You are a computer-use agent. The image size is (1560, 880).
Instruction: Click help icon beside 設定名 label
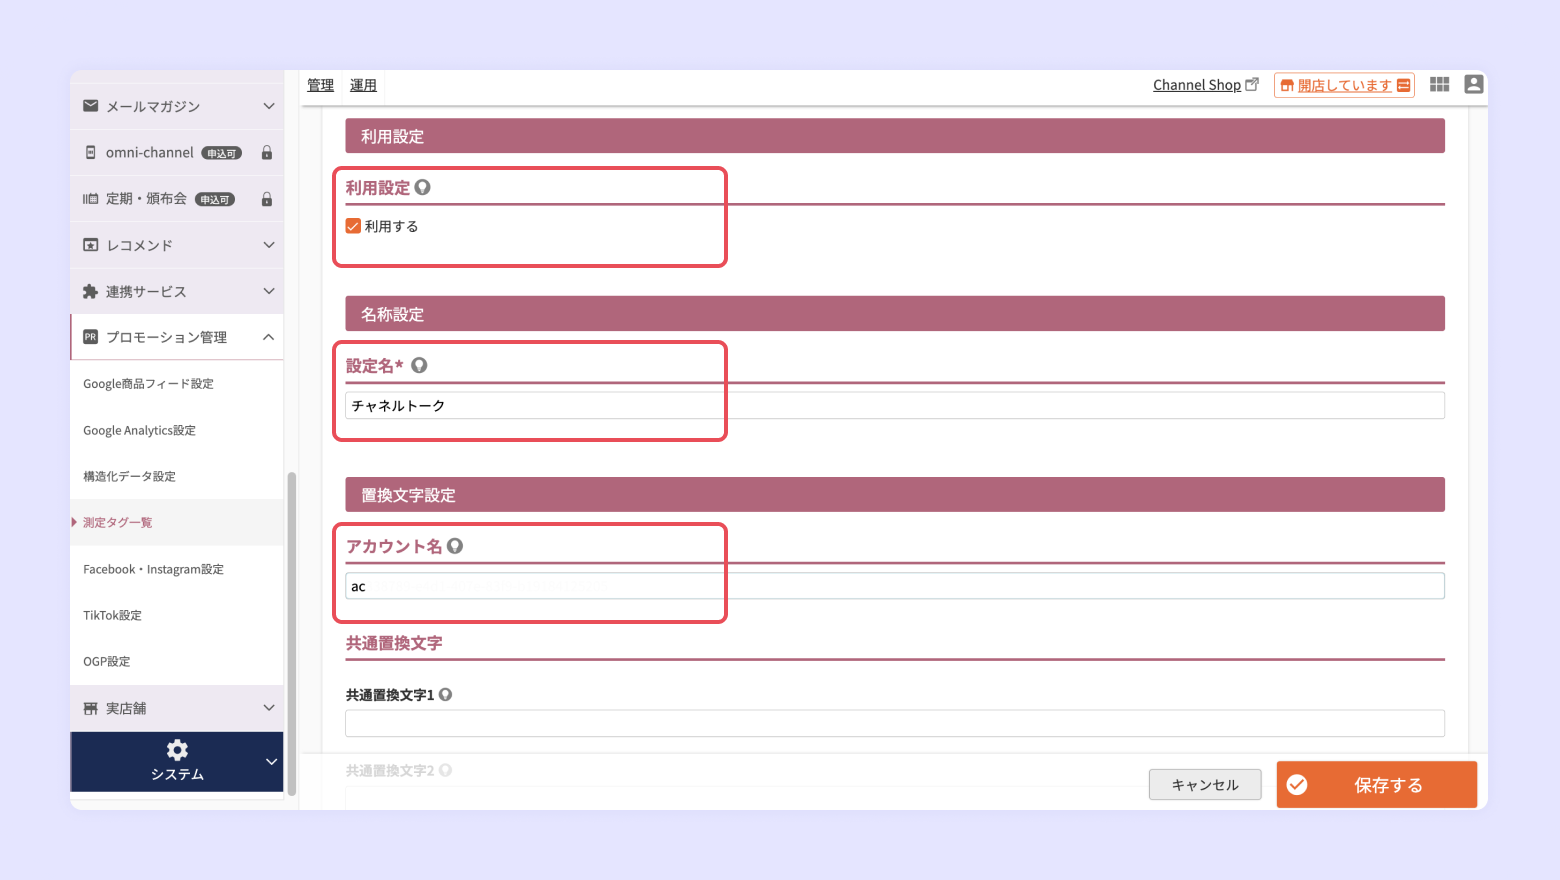coord(419,366)
